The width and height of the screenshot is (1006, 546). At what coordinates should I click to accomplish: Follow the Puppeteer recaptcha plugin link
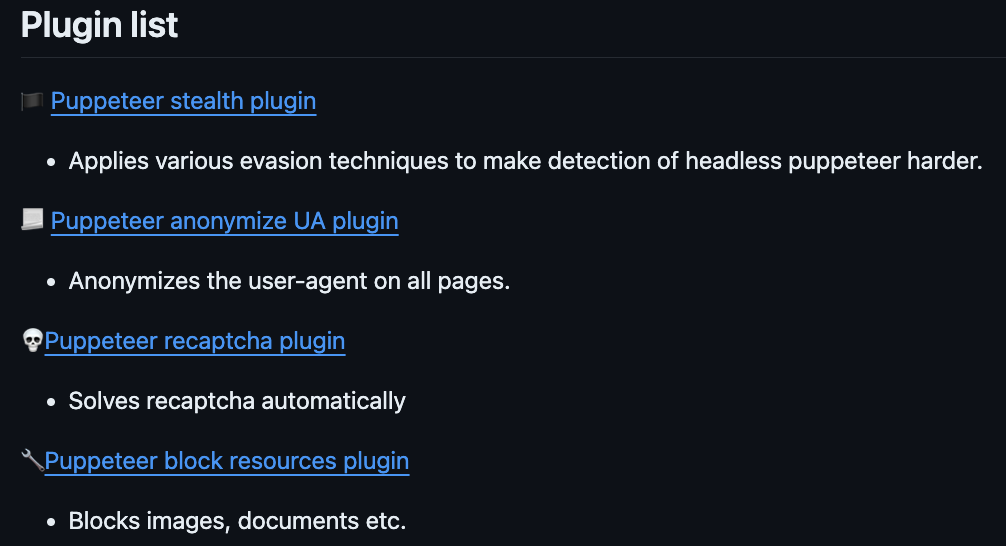[x=195, y=341]
